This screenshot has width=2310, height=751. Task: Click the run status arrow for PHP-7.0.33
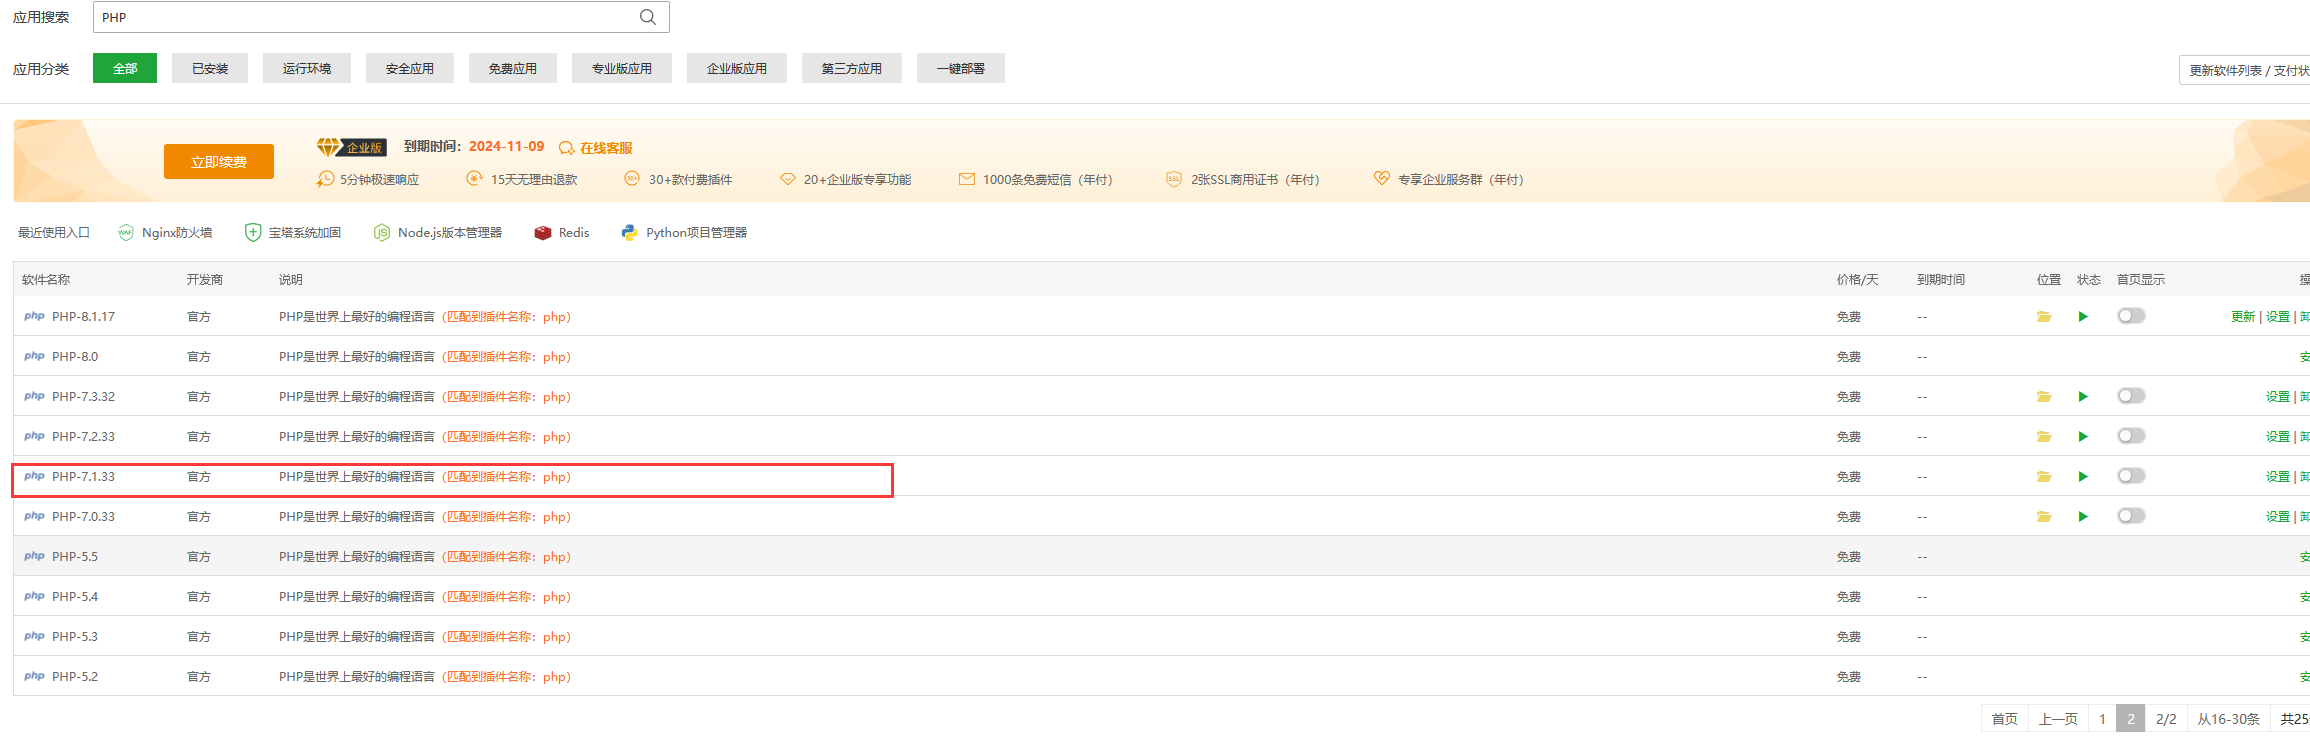click(x=2083, y=517)
